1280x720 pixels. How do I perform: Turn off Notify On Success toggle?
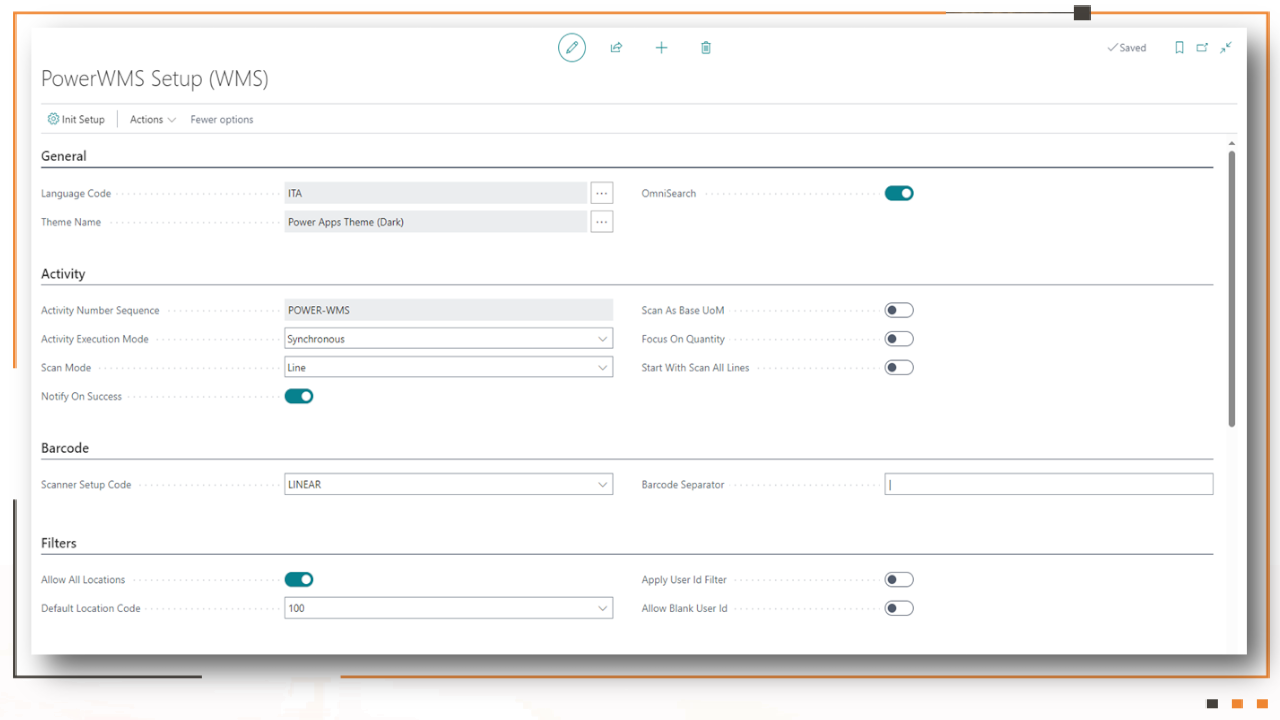click(x=299, y=396)
